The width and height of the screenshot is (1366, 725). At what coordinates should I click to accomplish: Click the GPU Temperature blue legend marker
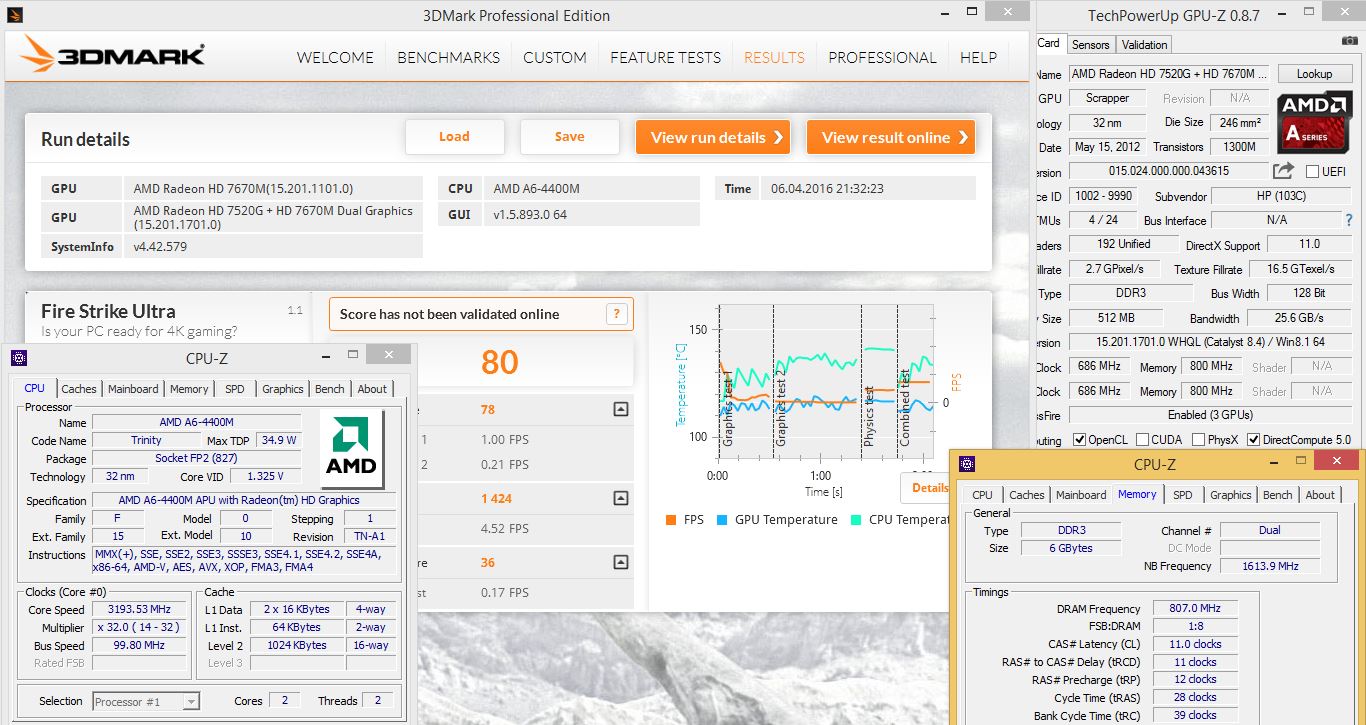tap(721, 520)
